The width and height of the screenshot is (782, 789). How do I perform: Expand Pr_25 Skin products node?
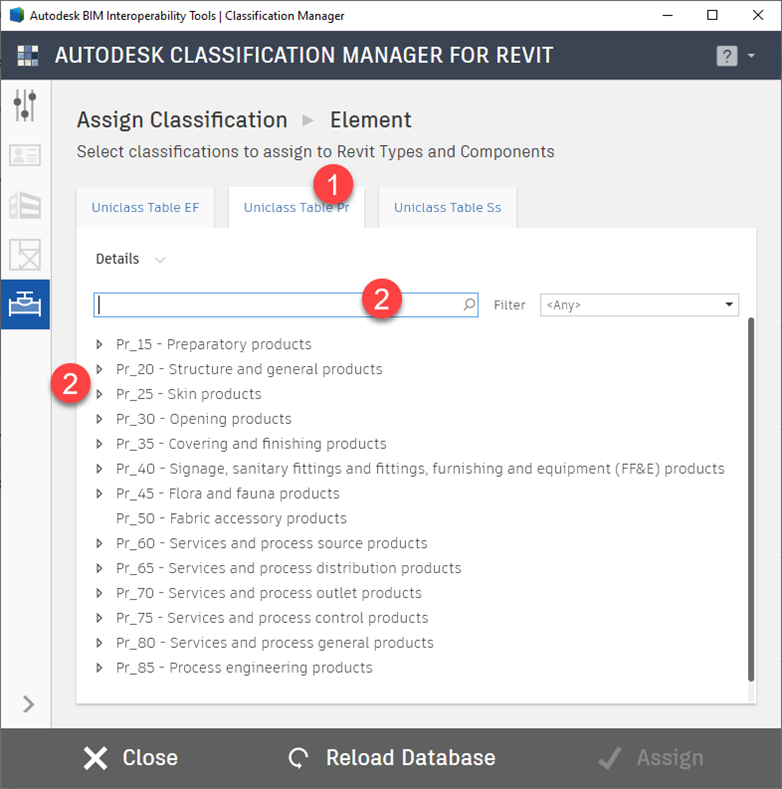pyautogui.click(x=99, y=394)
